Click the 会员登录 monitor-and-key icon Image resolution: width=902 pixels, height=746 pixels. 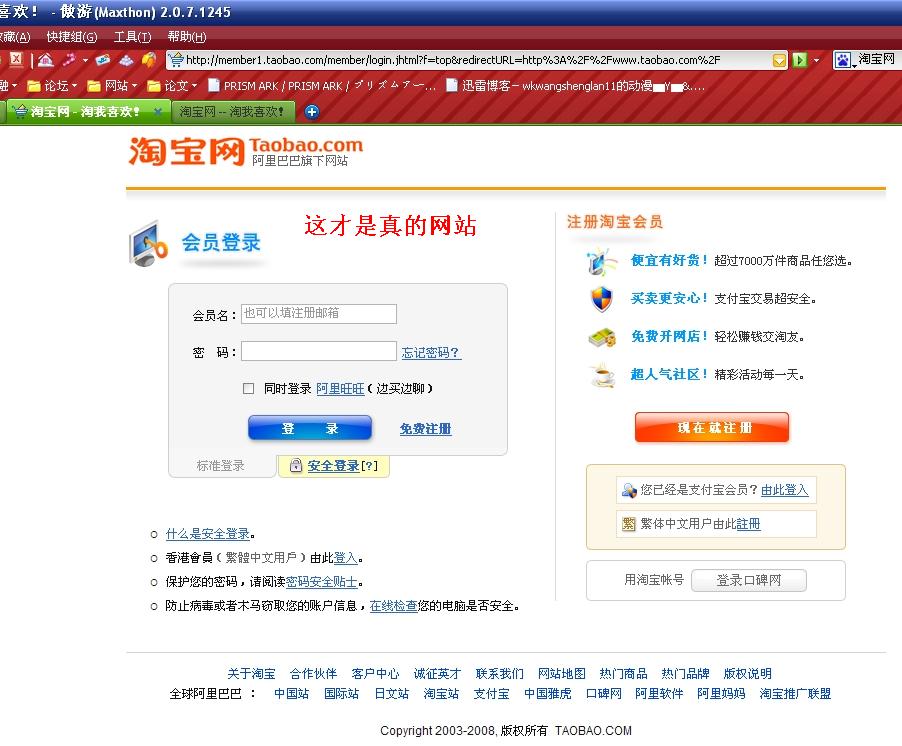[x=148, y=244]
